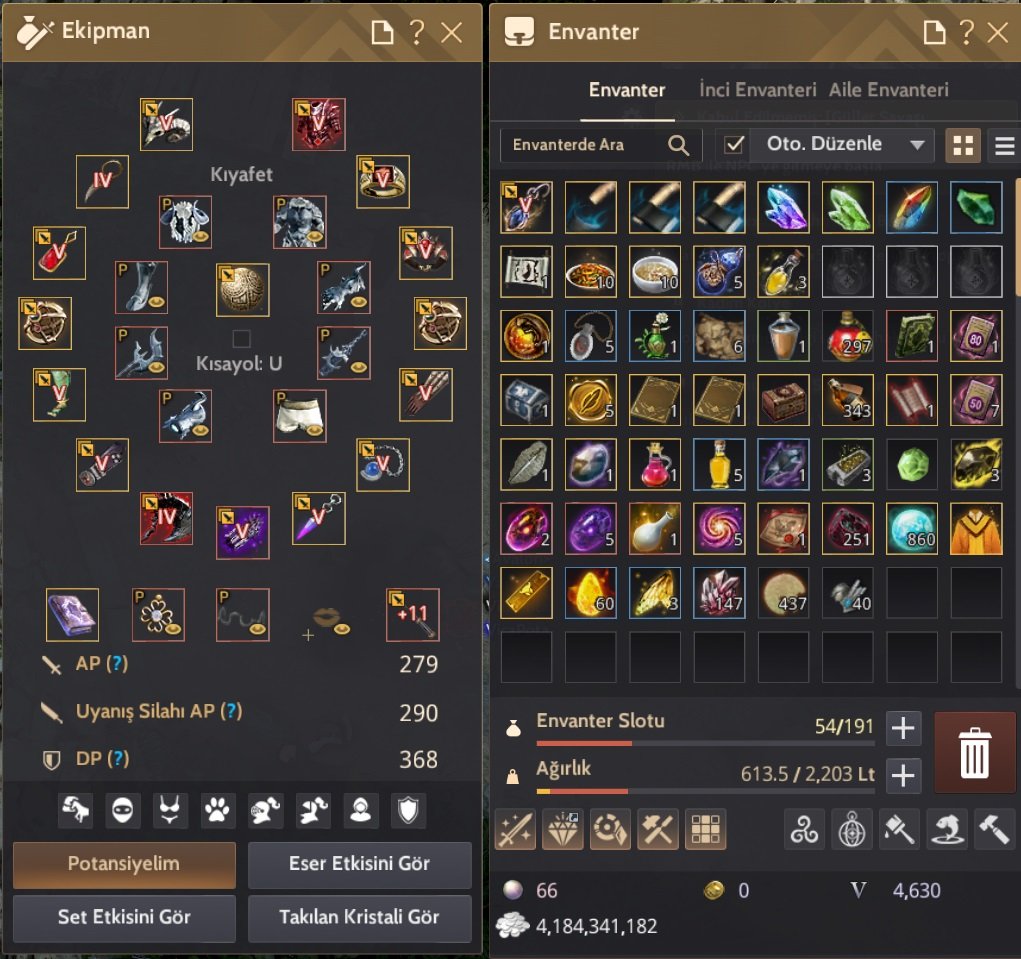Image resolution: width=1021 pixels, height=959 pixels.
Task: Click the Potansiyelim button
Action: [124, 865]
